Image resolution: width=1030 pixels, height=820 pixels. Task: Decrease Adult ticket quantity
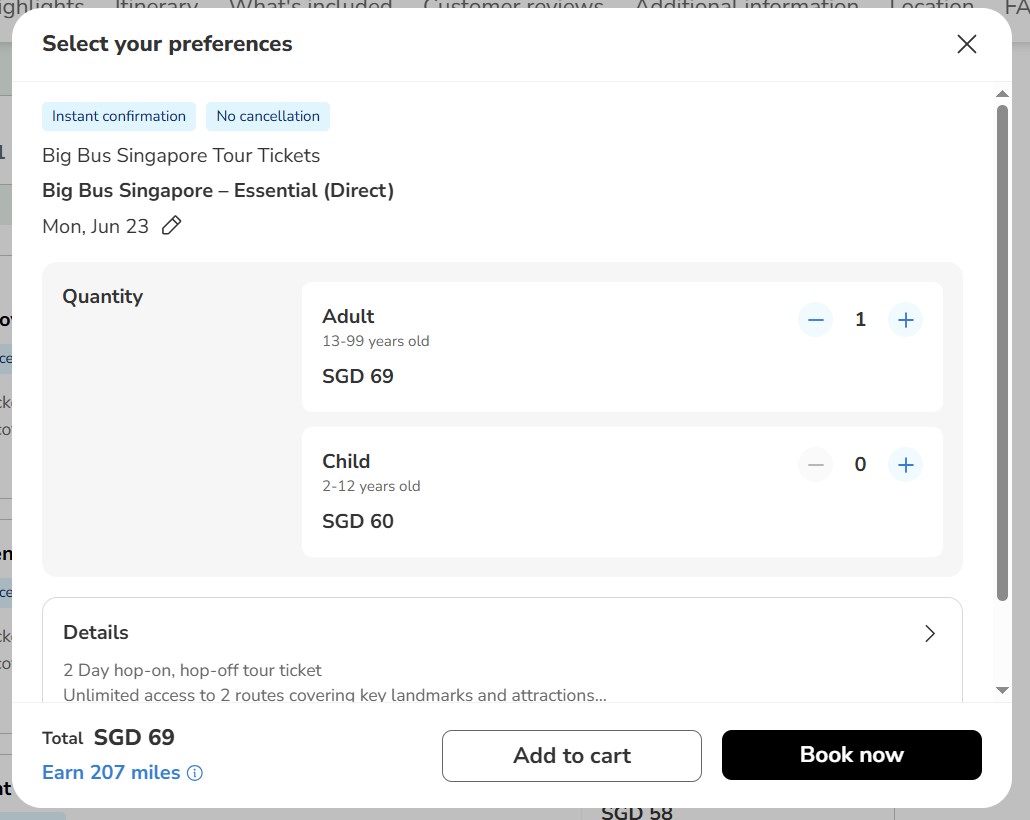(x=815, y=320)
